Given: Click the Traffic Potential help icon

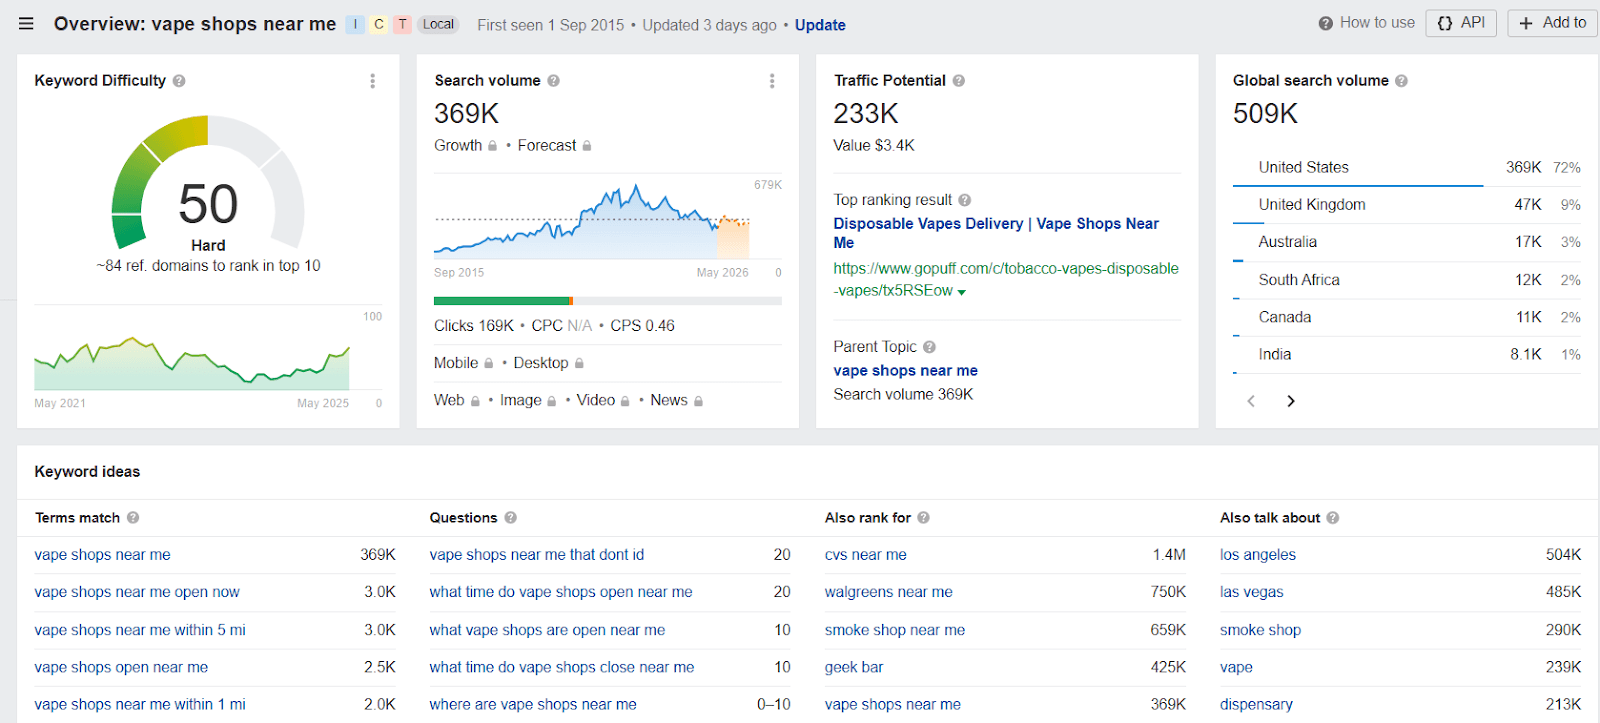Looking at the screenshot, I should (958, 81).
